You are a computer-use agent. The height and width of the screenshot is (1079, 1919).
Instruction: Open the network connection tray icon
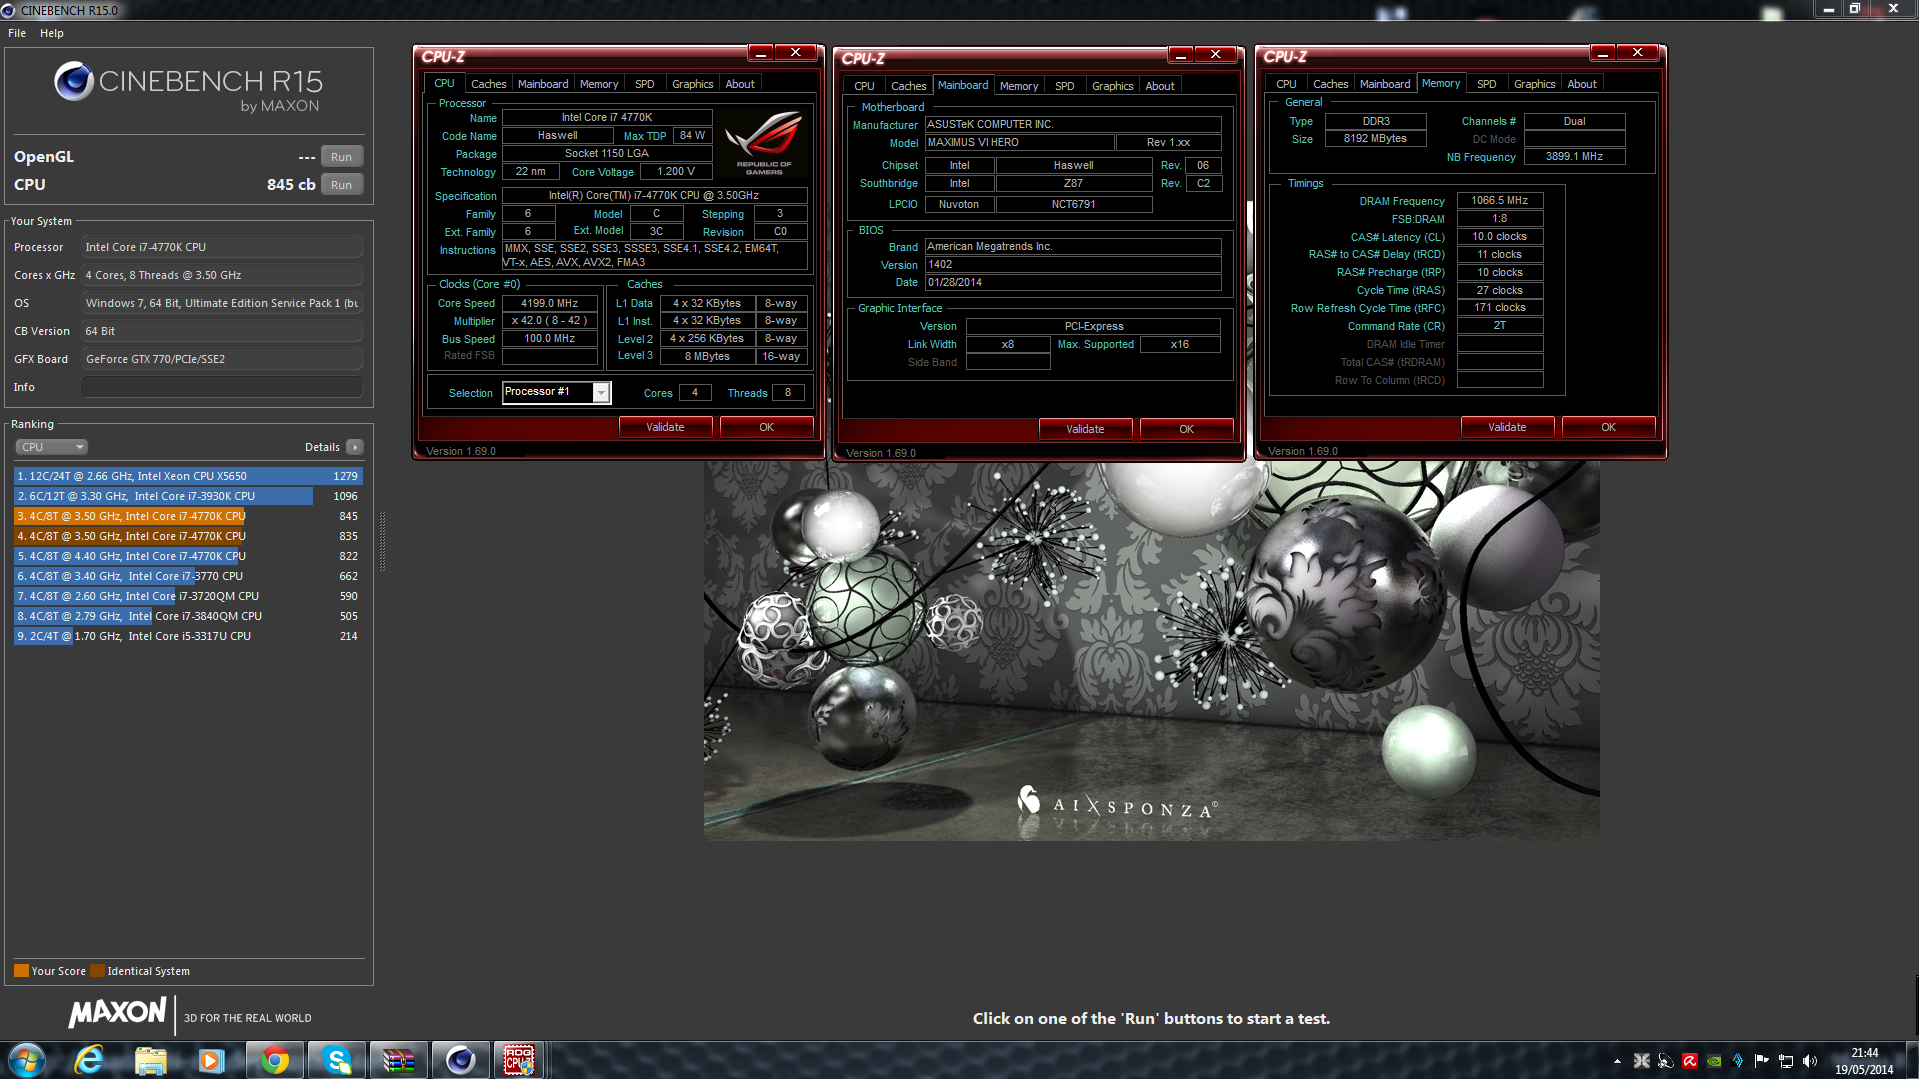pyautogui.click(x=1785, y=1061)
